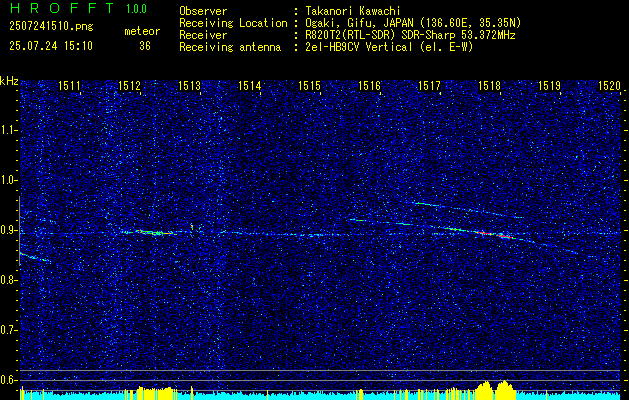Click the observer name Takanori Kawachi

click(x=353, y=11)
